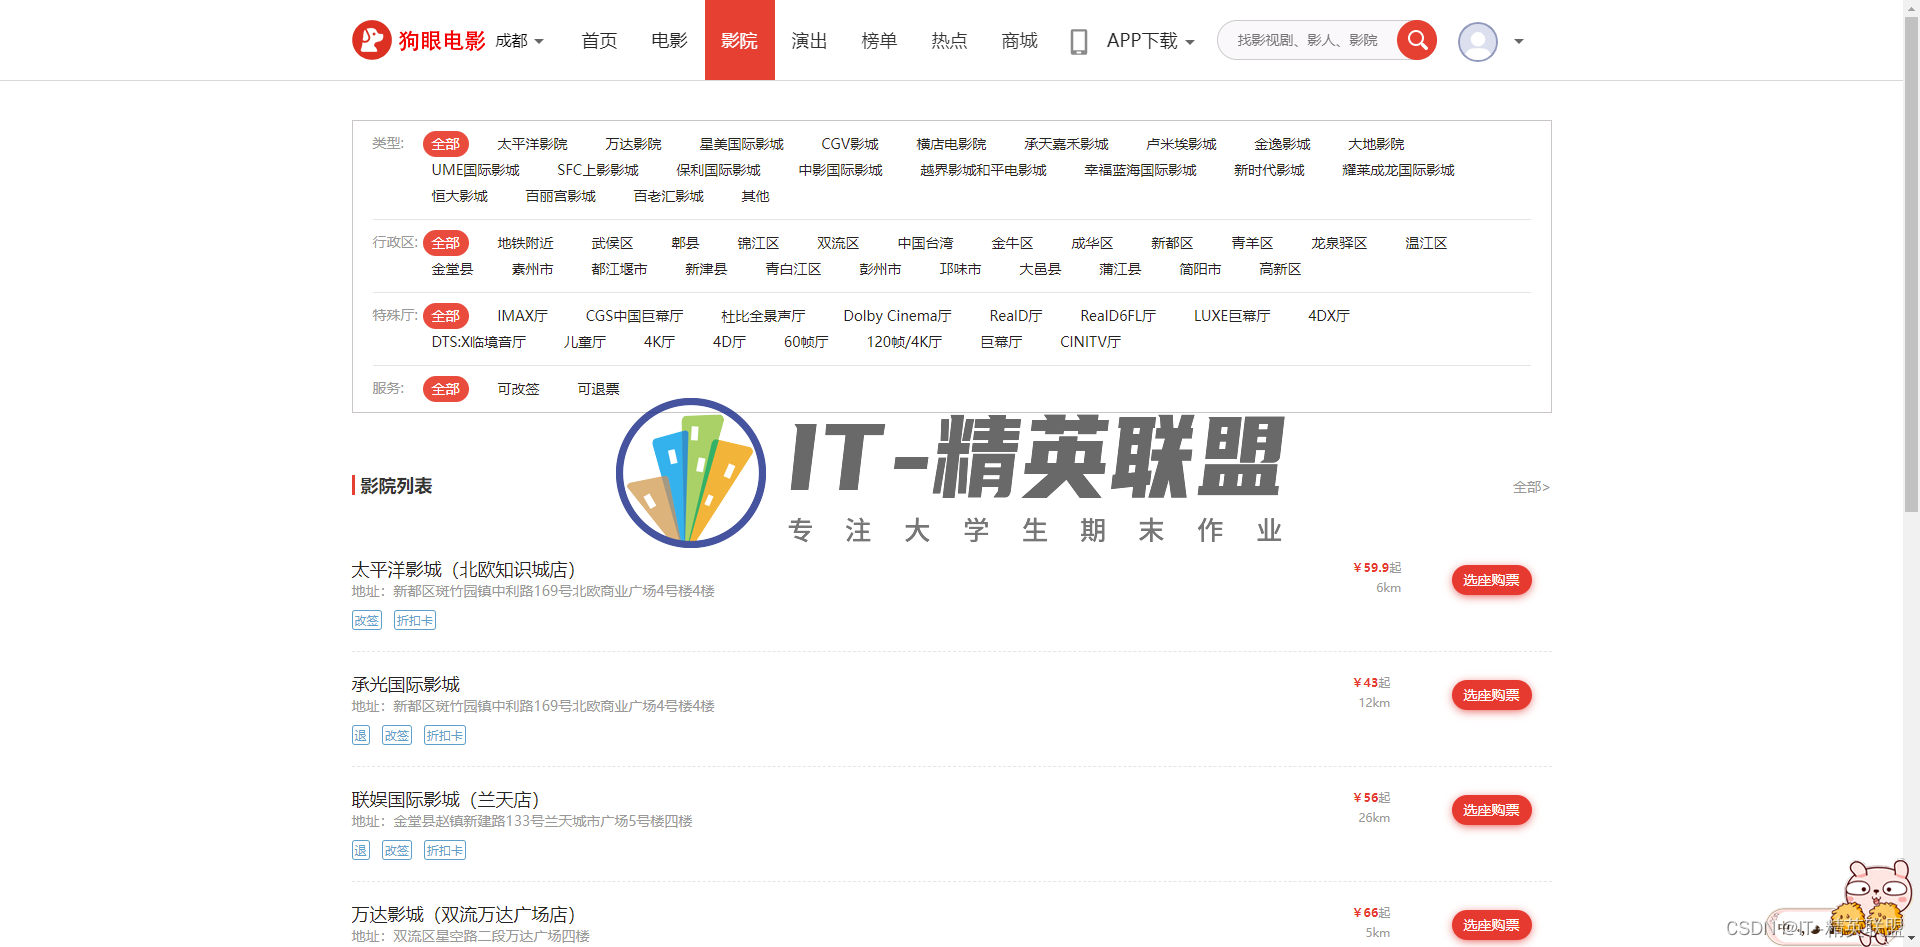This screenshot has width=1920, height=947.
Task: Open 承光国际影城 cinema title
Action: tap(406, 684)
